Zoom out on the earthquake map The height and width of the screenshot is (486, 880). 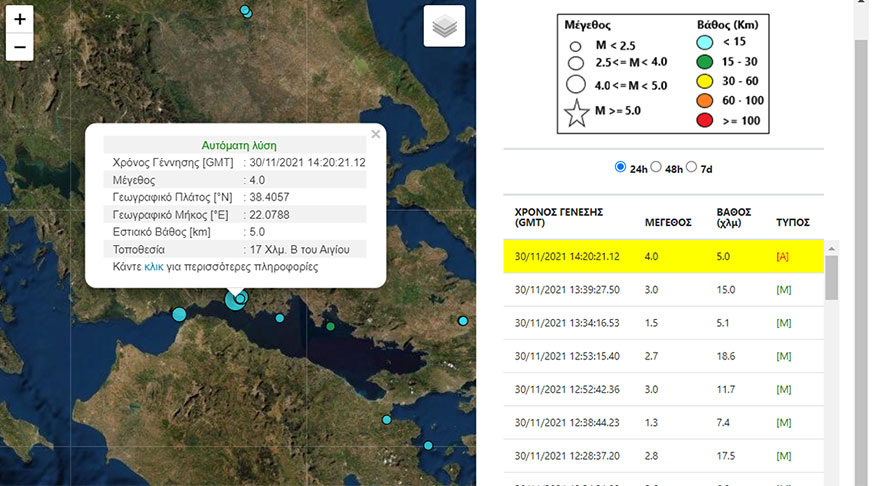pyautogui.click(x=20, y=46)
